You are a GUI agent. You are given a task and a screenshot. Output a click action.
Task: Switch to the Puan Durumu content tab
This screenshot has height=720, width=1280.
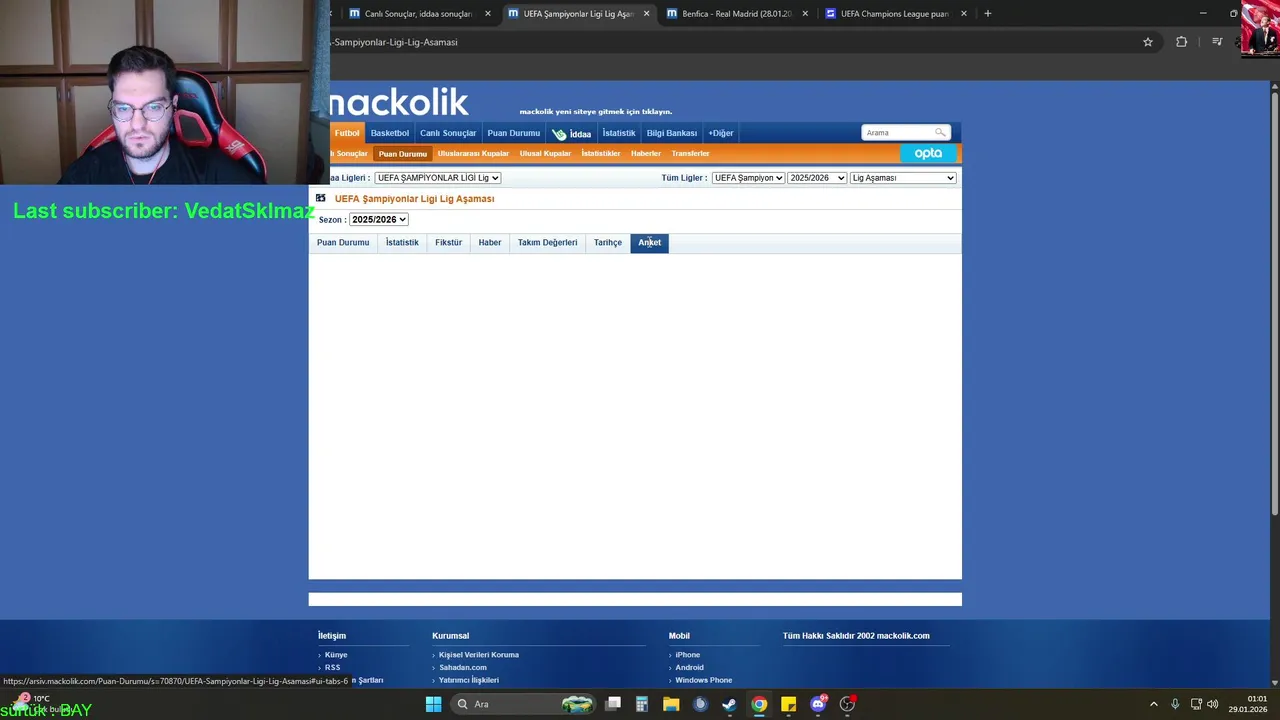pos(343,243)
